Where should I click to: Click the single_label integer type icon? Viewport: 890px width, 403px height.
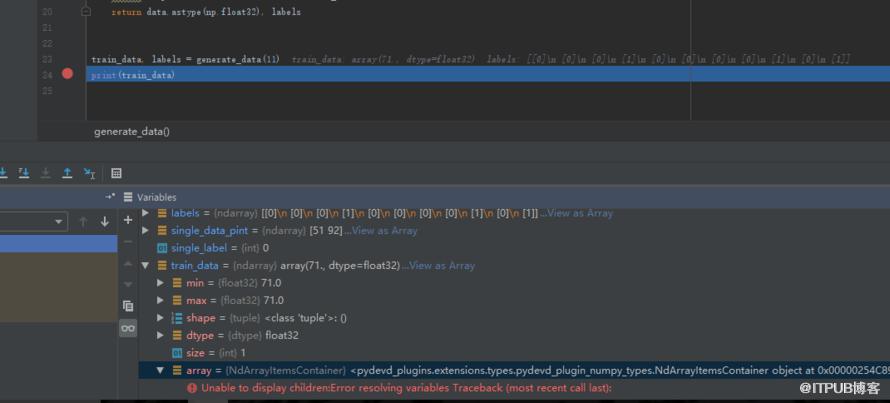point(162,248)
